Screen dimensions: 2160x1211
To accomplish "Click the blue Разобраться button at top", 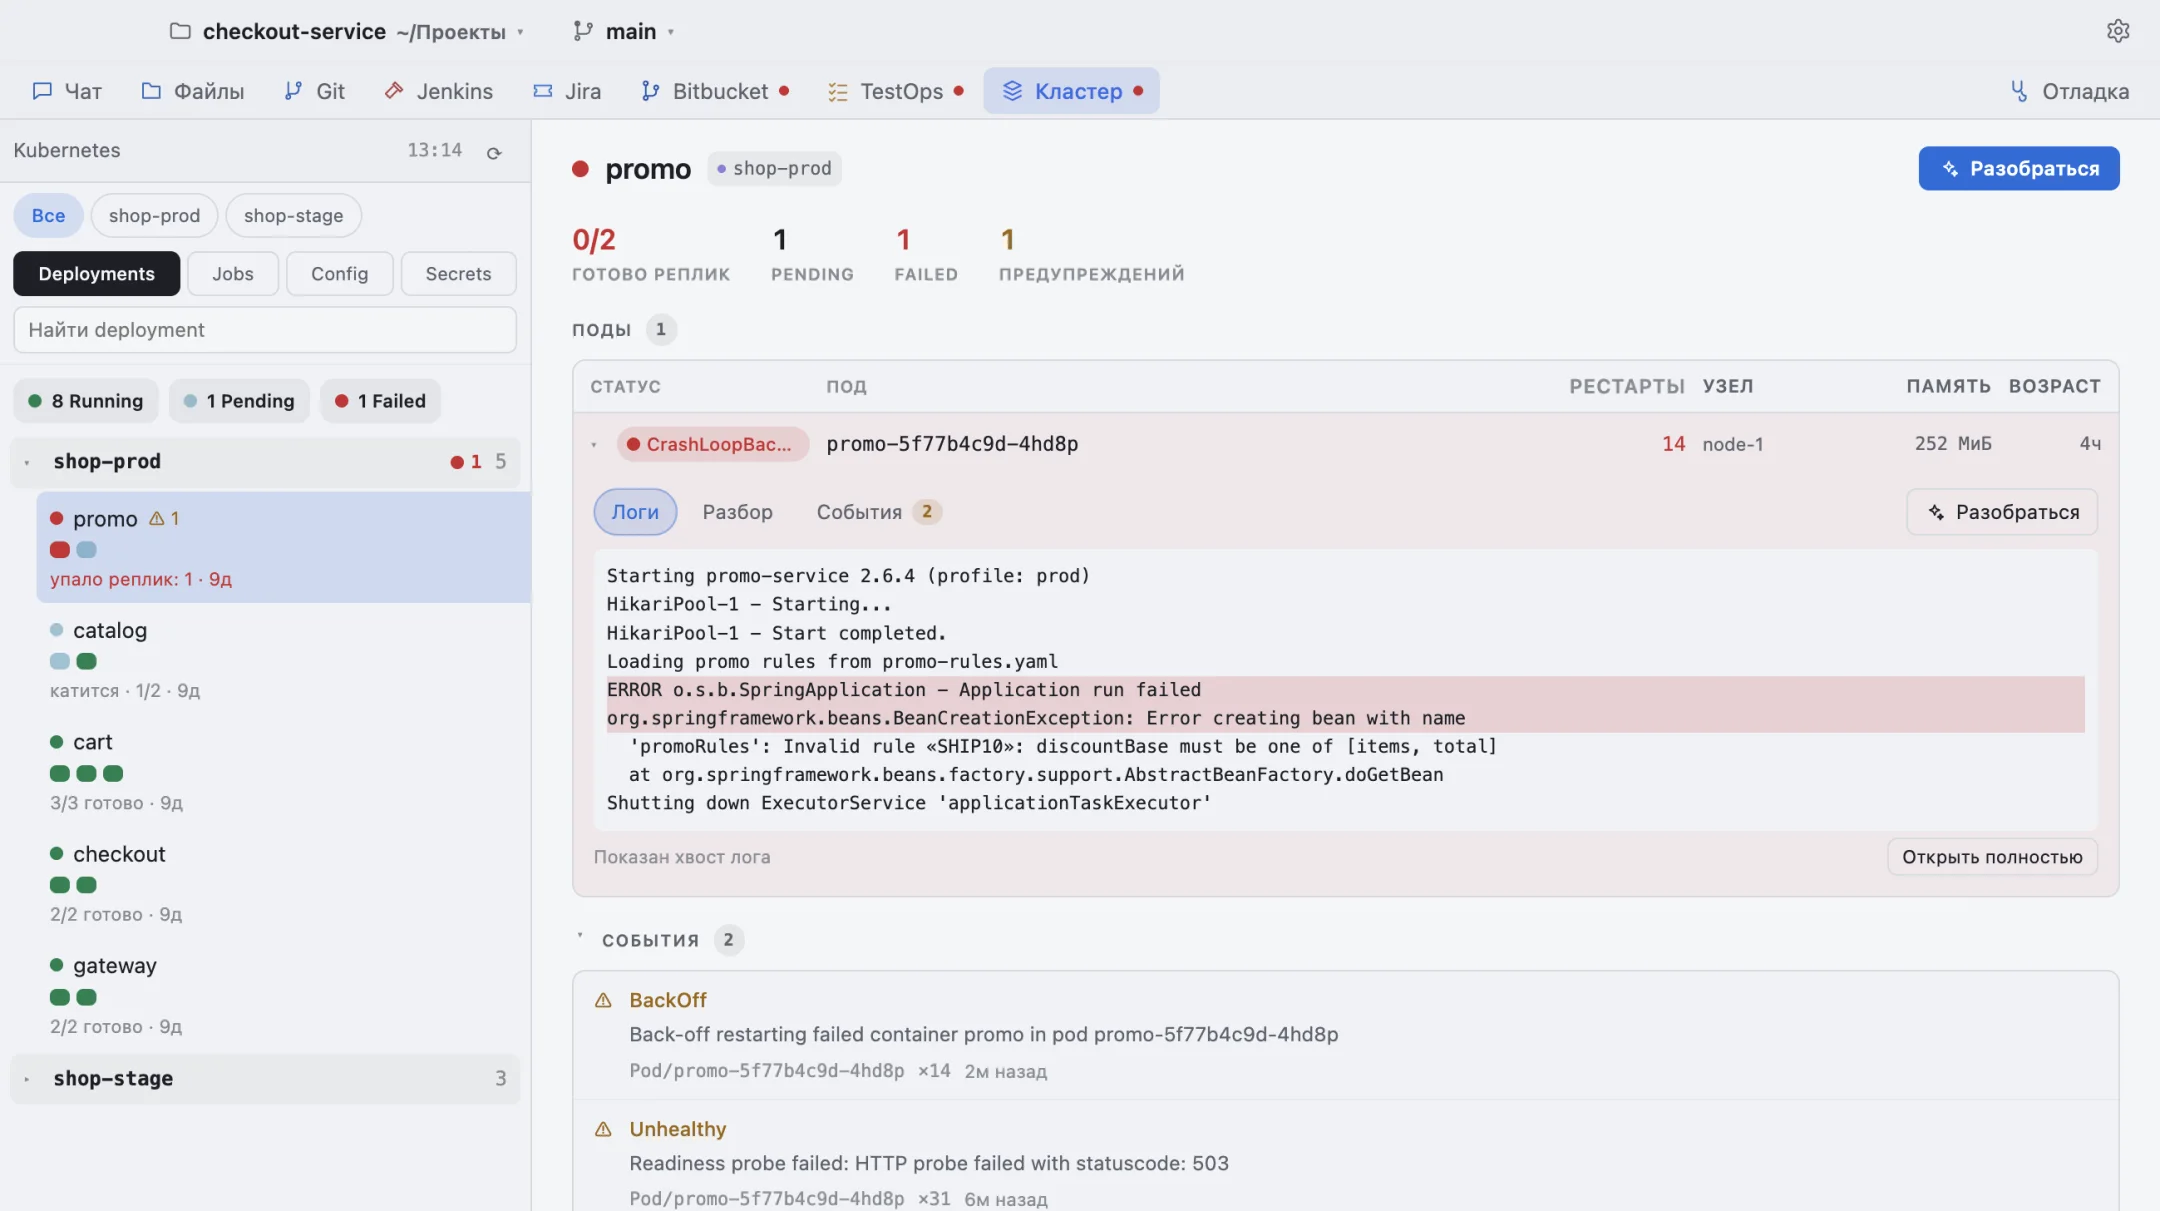I will [x=2018, y=168].
